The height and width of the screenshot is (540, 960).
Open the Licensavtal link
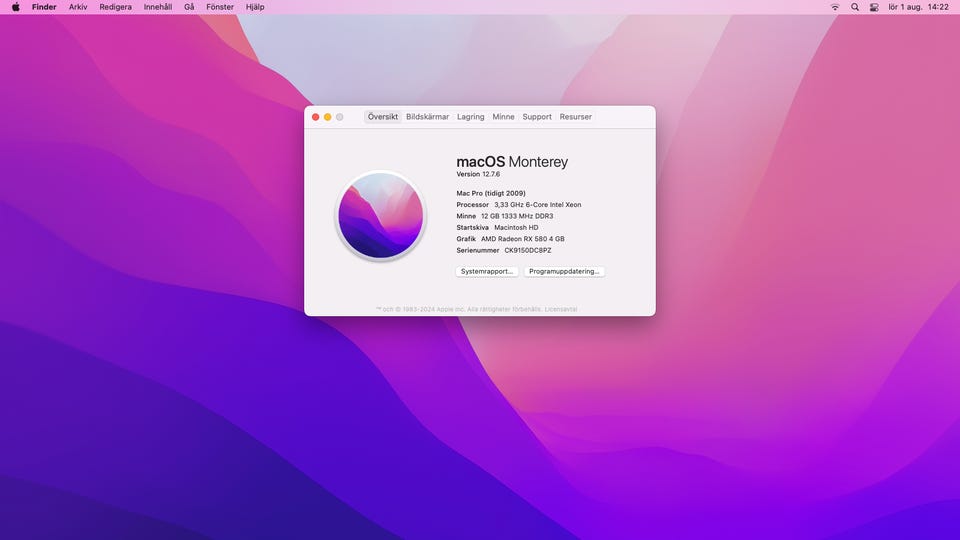click(x=561, y=309)
